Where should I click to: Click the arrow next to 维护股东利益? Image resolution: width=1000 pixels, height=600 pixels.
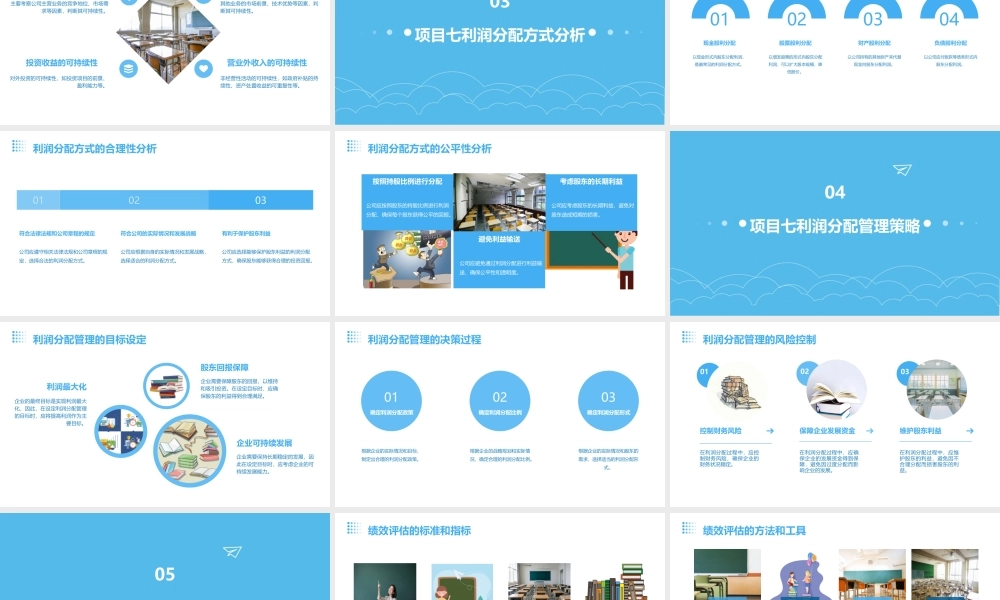[969, 431]
